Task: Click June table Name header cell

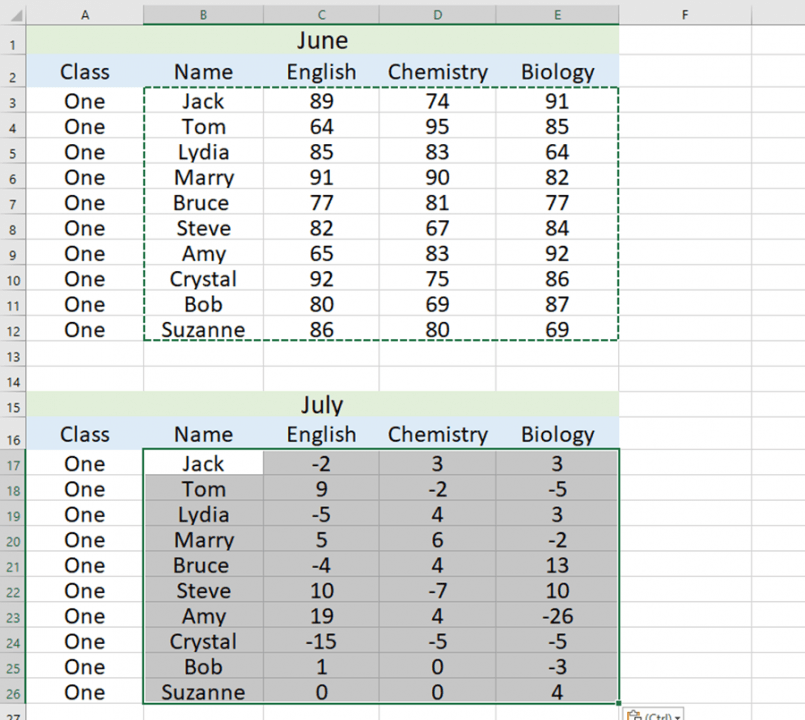Action: click(203, 71)
